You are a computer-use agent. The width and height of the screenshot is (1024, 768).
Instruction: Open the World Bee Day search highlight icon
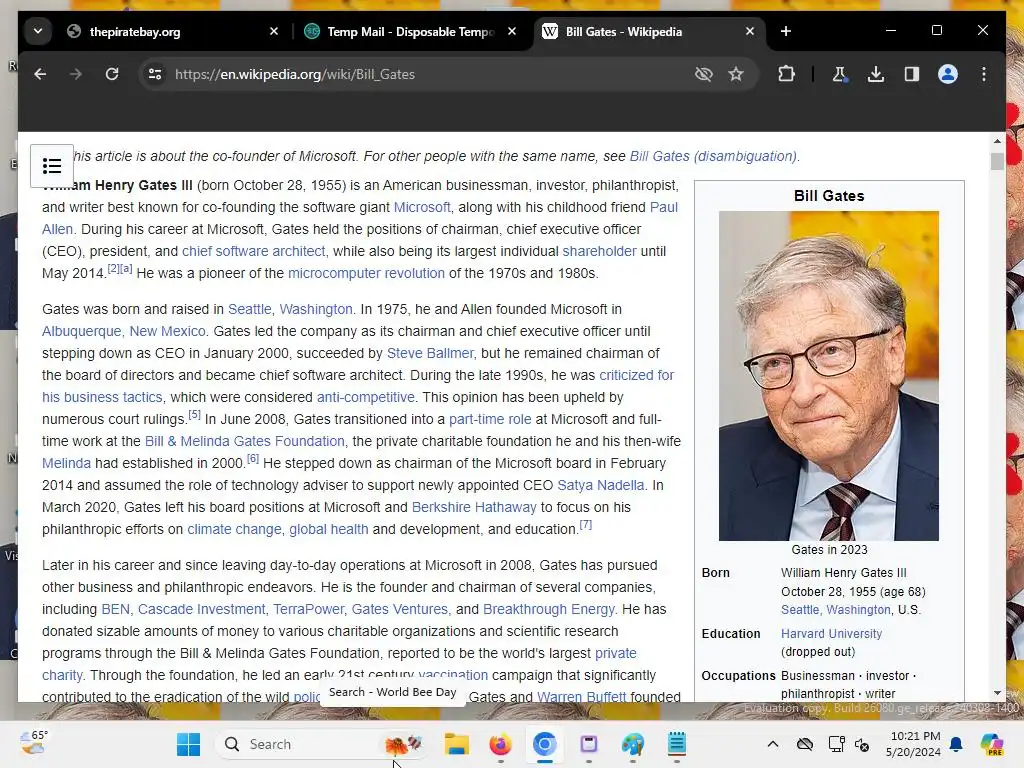[404, 744]
